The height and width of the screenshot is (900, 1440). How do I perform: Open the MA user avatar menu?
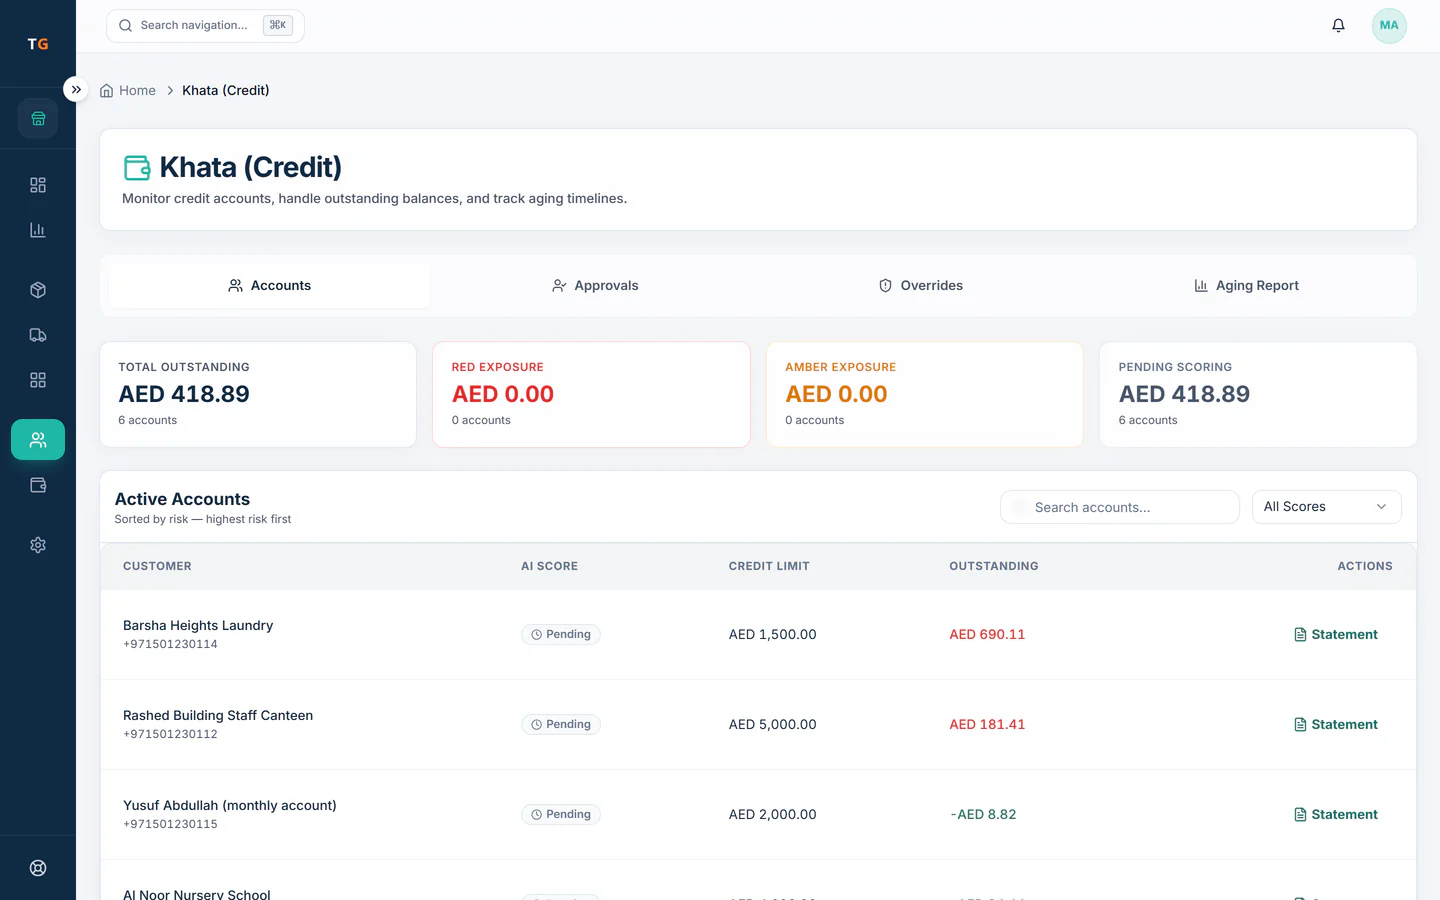coord(1389,26)
